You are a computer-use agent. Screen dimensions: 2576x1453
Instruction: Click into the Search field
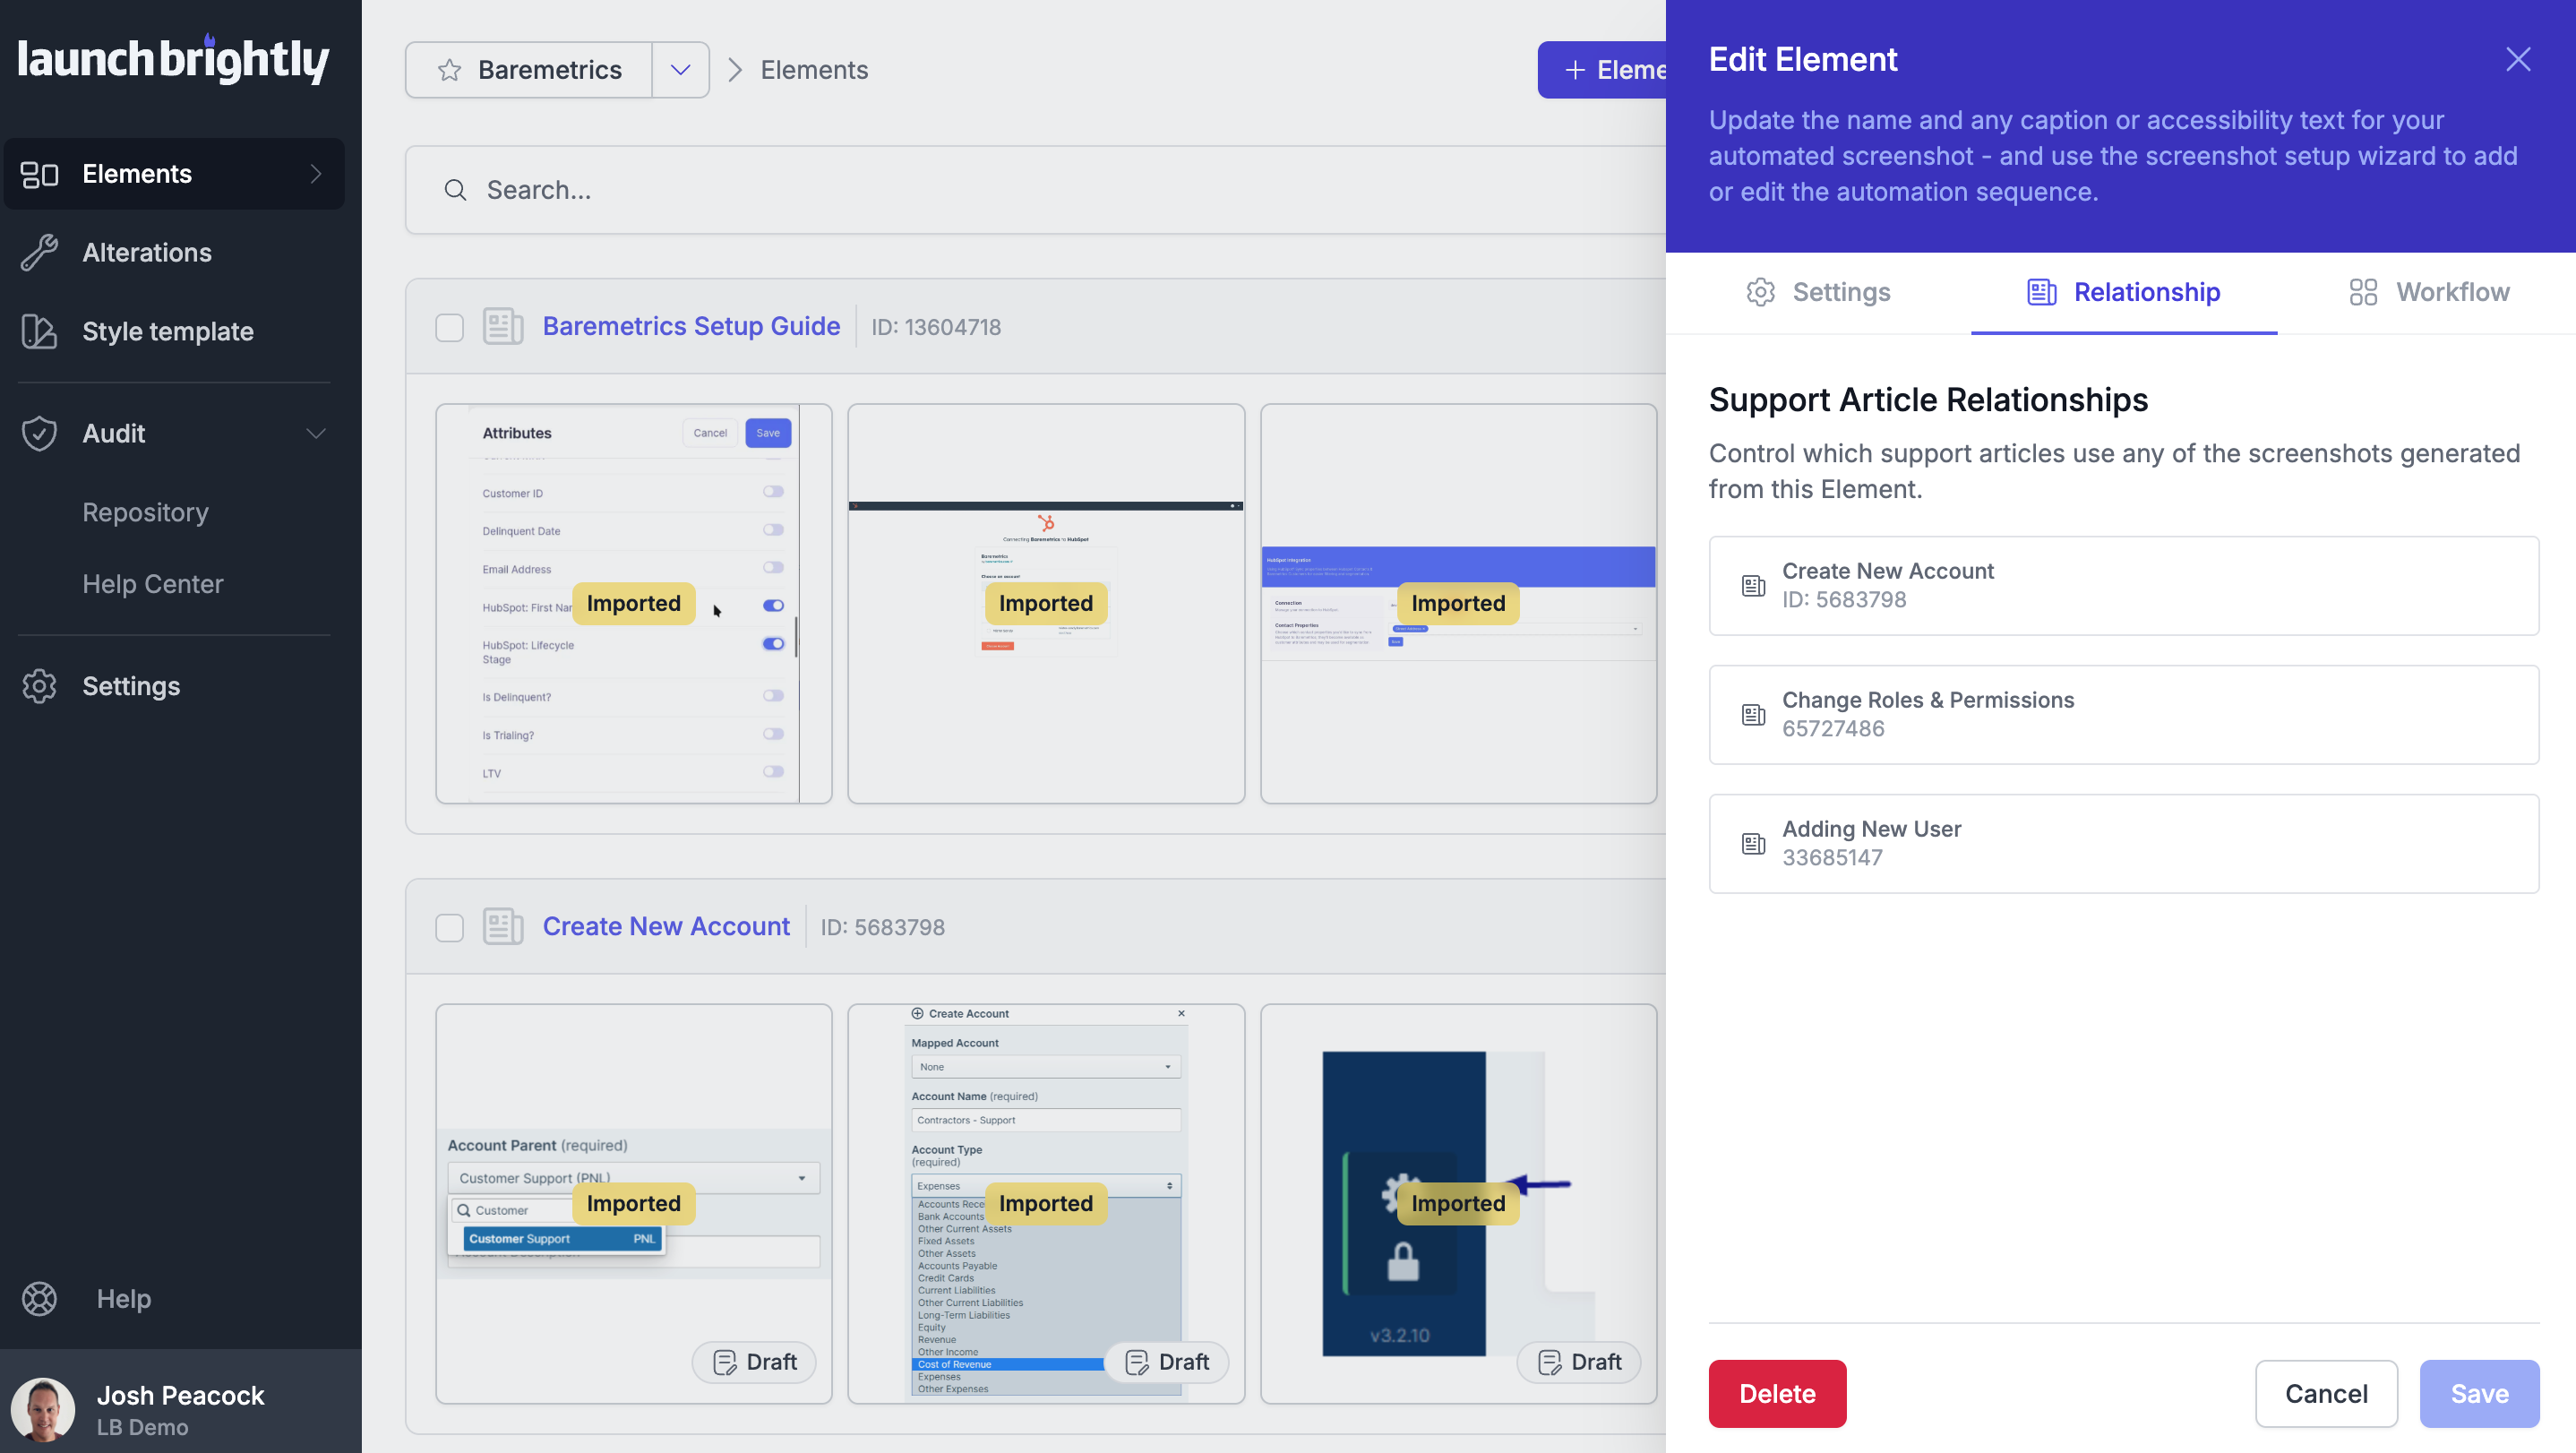click(x=1036, y=190)
